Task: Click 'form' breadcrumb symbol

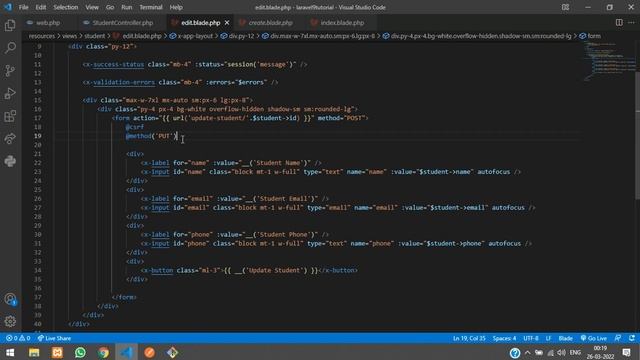Action: click(x=594, y=36)
